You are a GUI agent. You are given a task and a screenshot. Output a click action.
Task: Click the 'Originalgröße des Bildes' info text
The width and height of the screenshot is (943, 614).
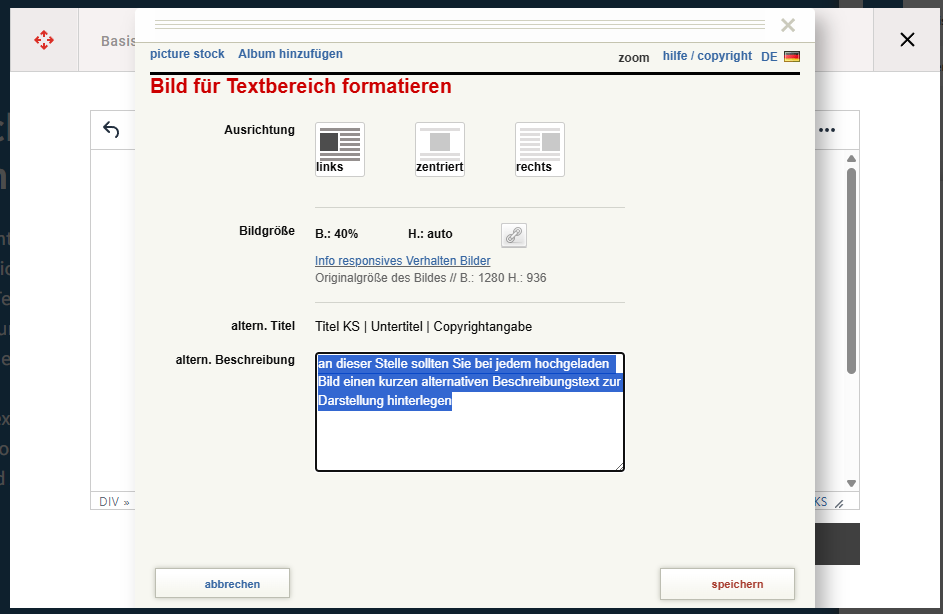tap(431, 278)
